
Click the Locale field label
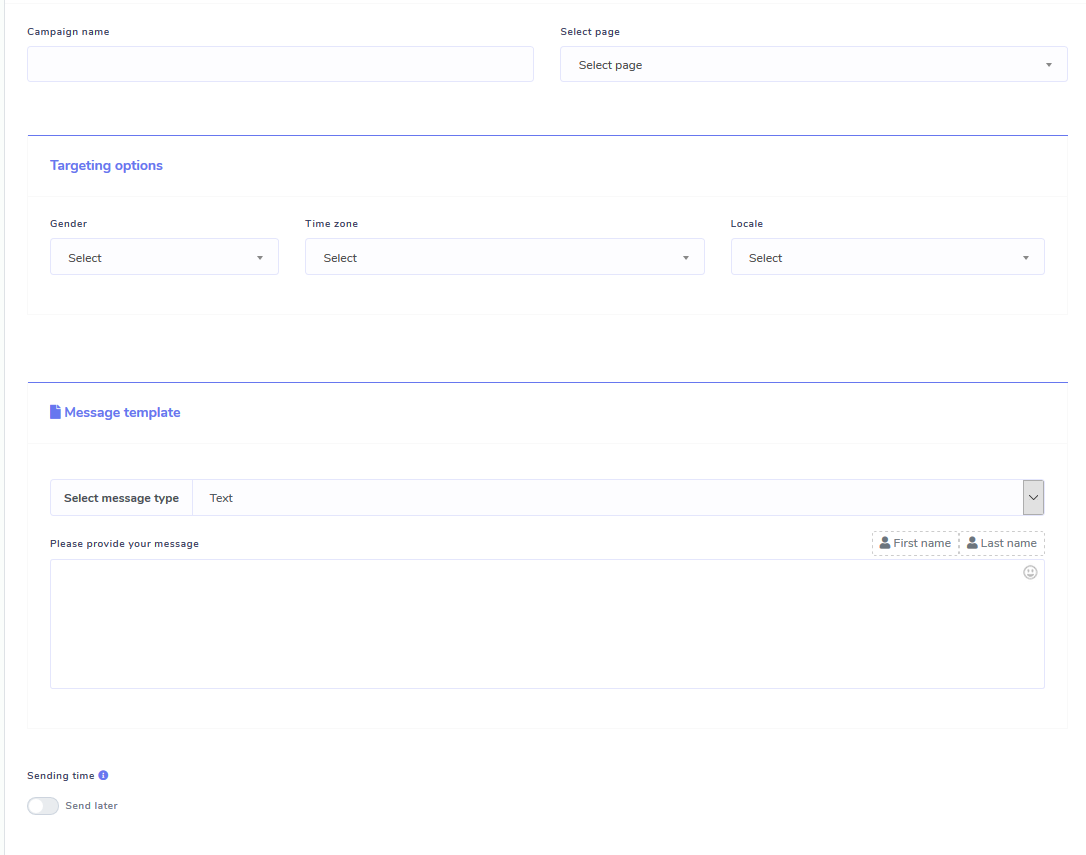pos(747,224)
